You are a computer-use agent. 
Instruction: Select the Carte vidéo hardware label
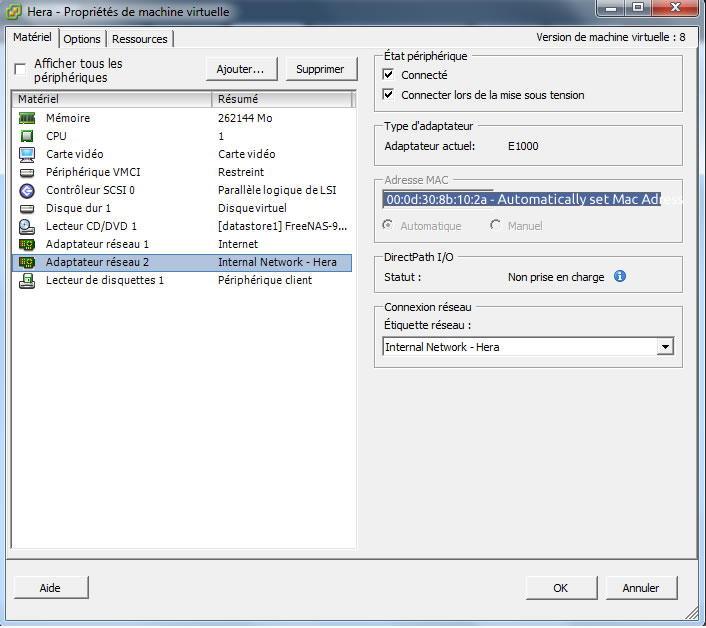tap(75, 154)
